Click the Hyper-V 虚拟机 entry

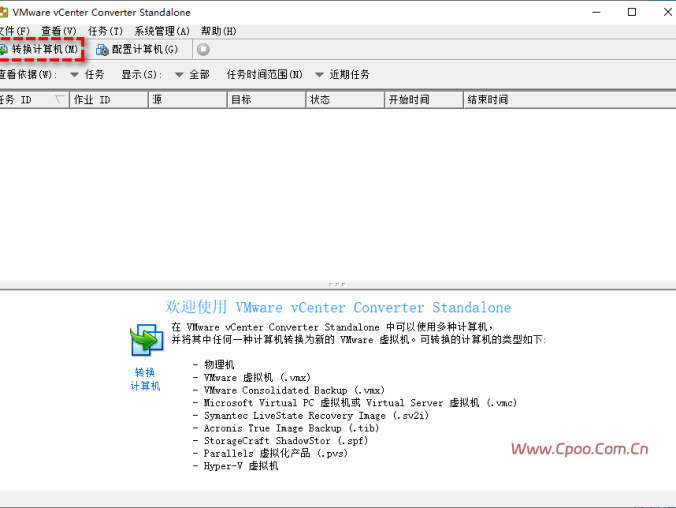[x=241, y=466]
